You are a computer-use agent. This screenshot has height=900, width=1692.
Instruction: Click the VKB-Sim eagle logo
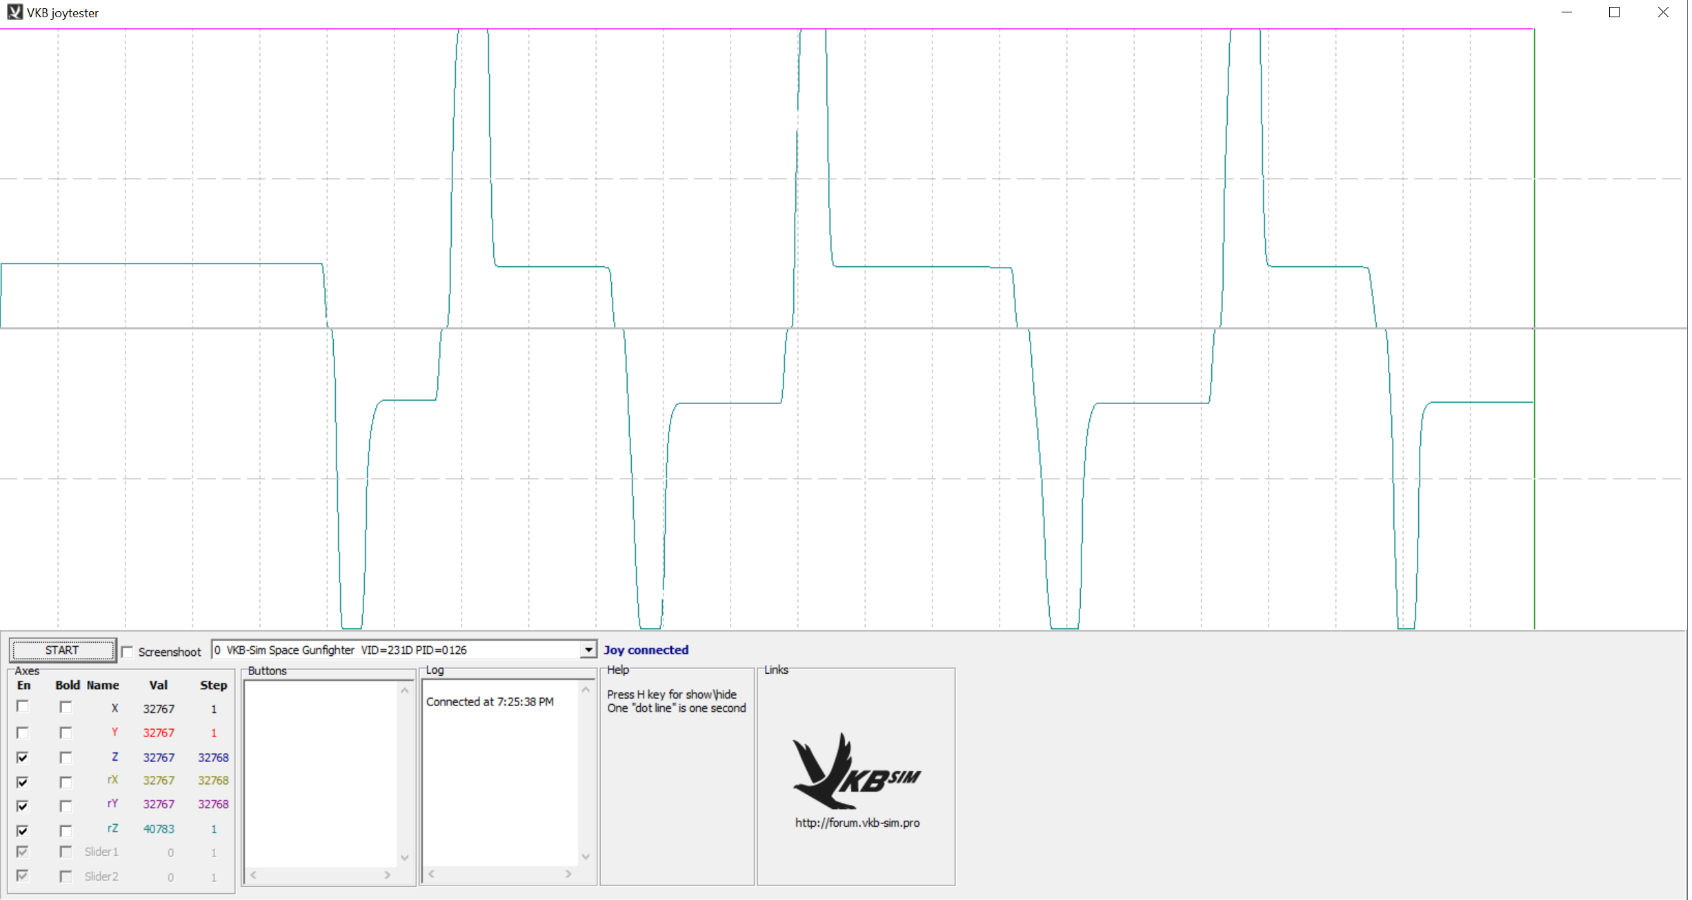click(x=855, y=772)
